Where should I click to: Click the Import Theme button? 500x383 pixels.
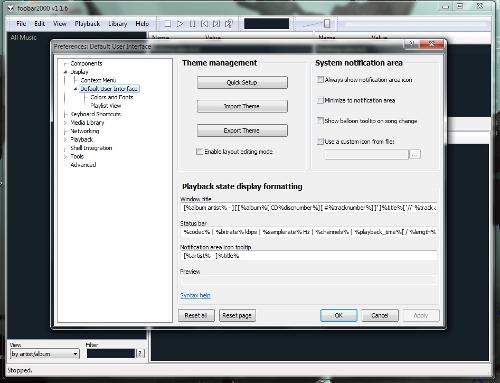[242, 106]
